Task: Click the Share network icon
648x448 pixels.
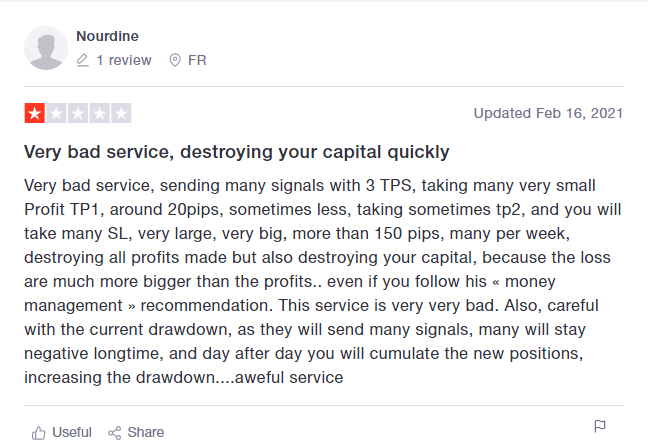Action: point(114,433)
